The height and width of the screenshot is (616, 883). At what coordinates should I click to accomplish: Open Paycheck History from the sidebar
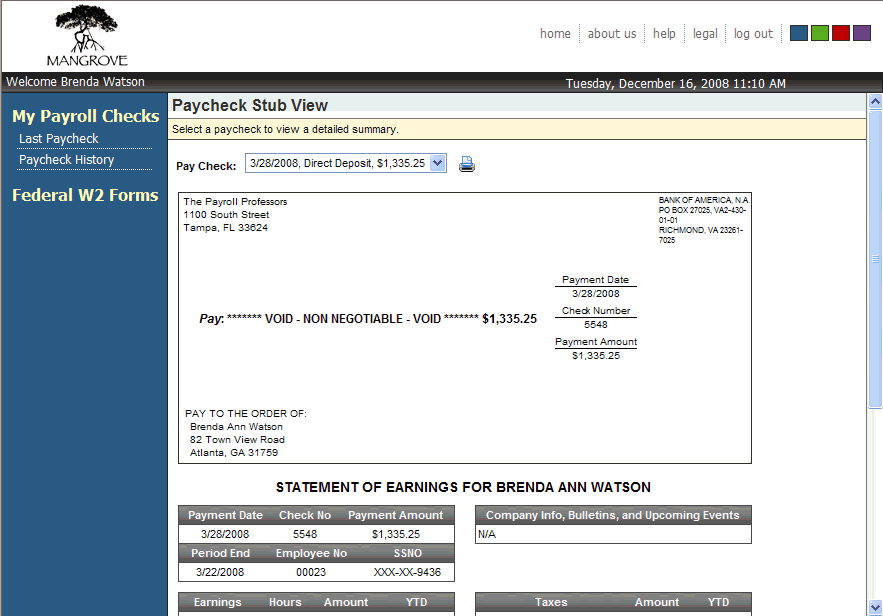[x=68, y=159]
